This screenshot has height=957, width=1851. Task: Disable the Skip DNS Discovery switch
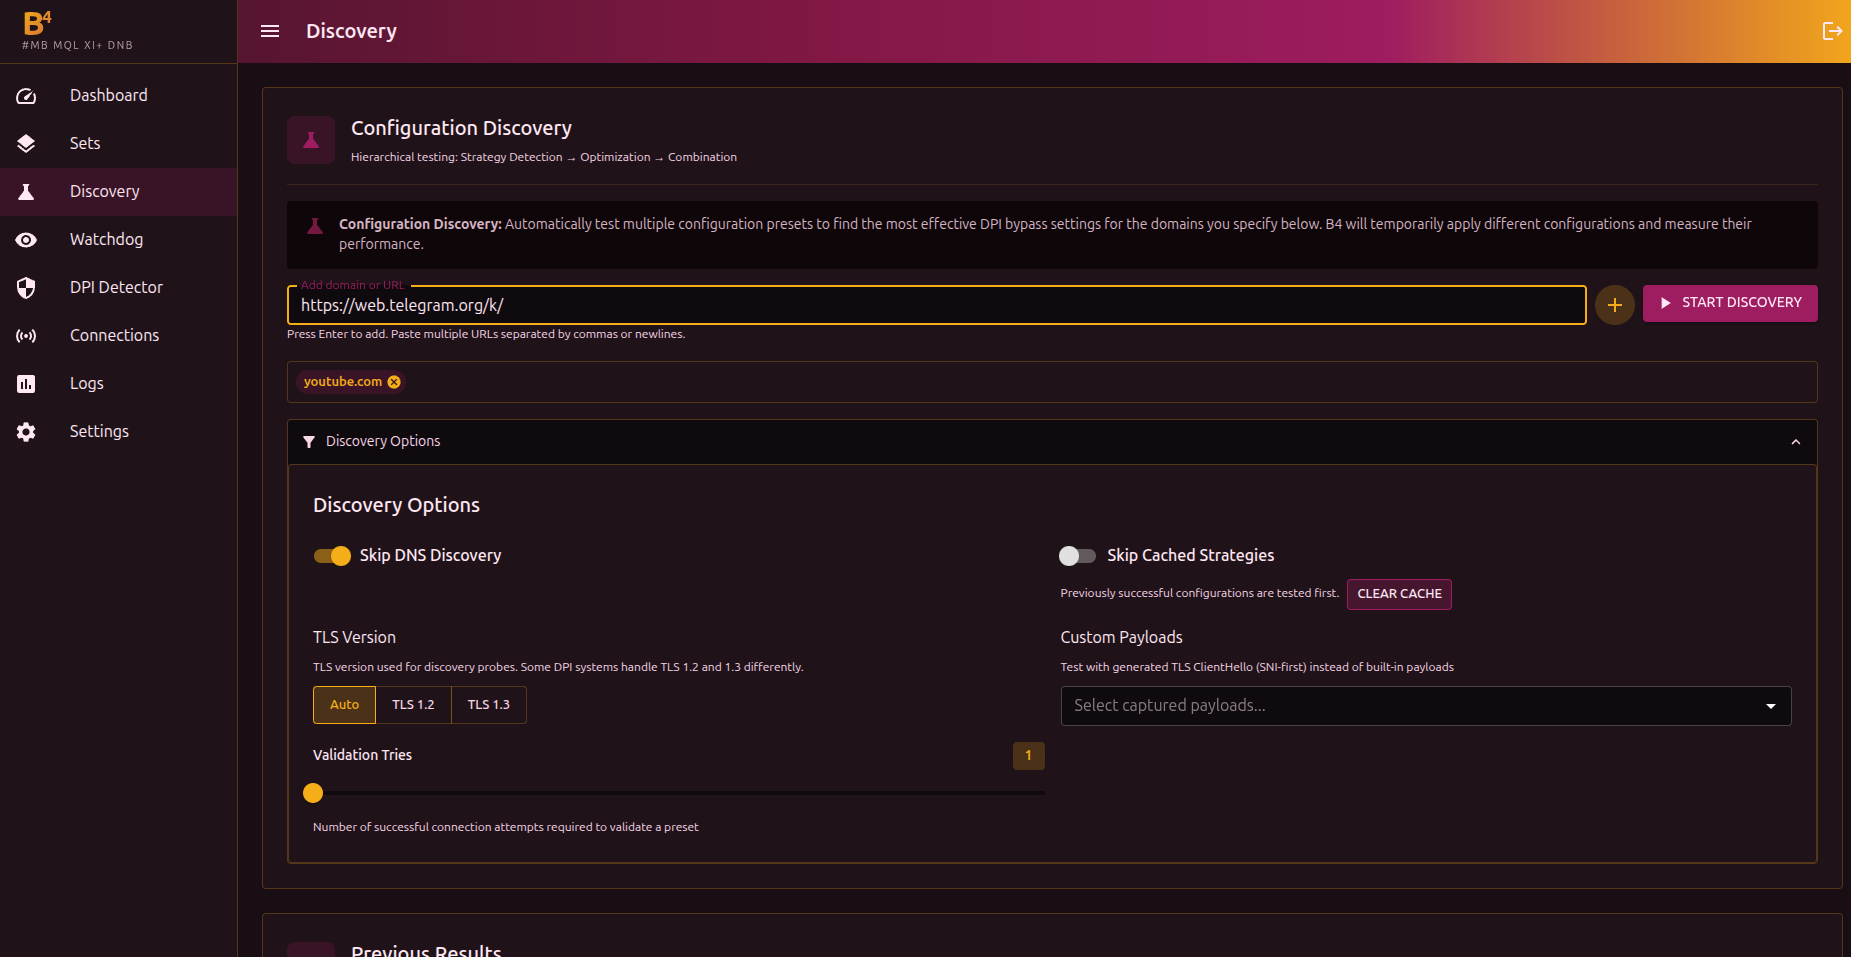[x=332, y=556]
